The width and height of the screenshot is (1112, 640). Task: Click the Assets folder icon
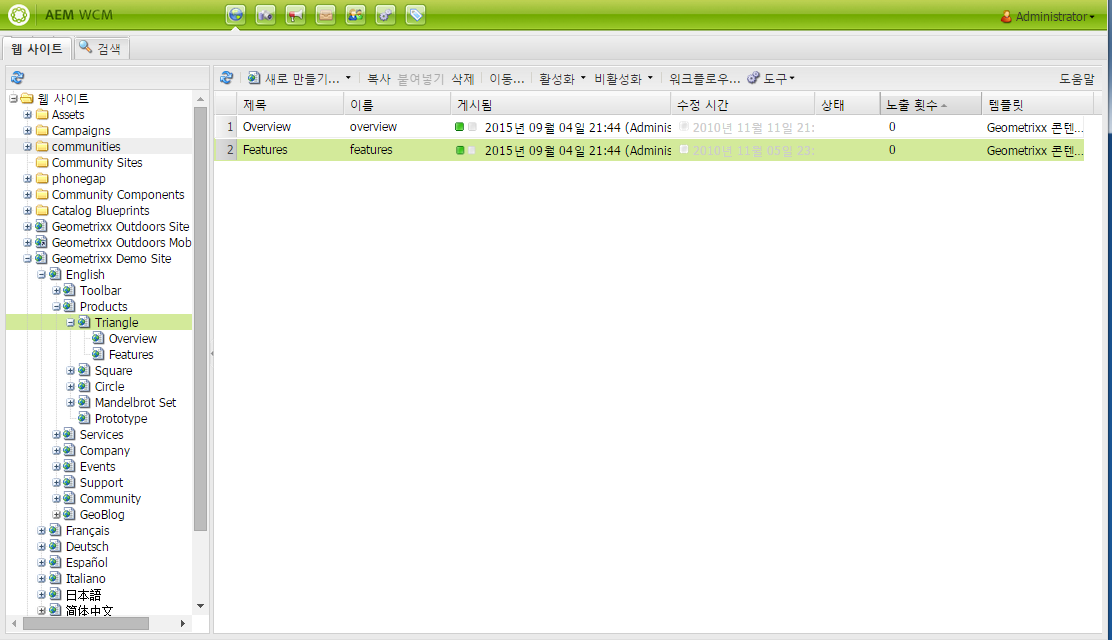pos(42,114)
